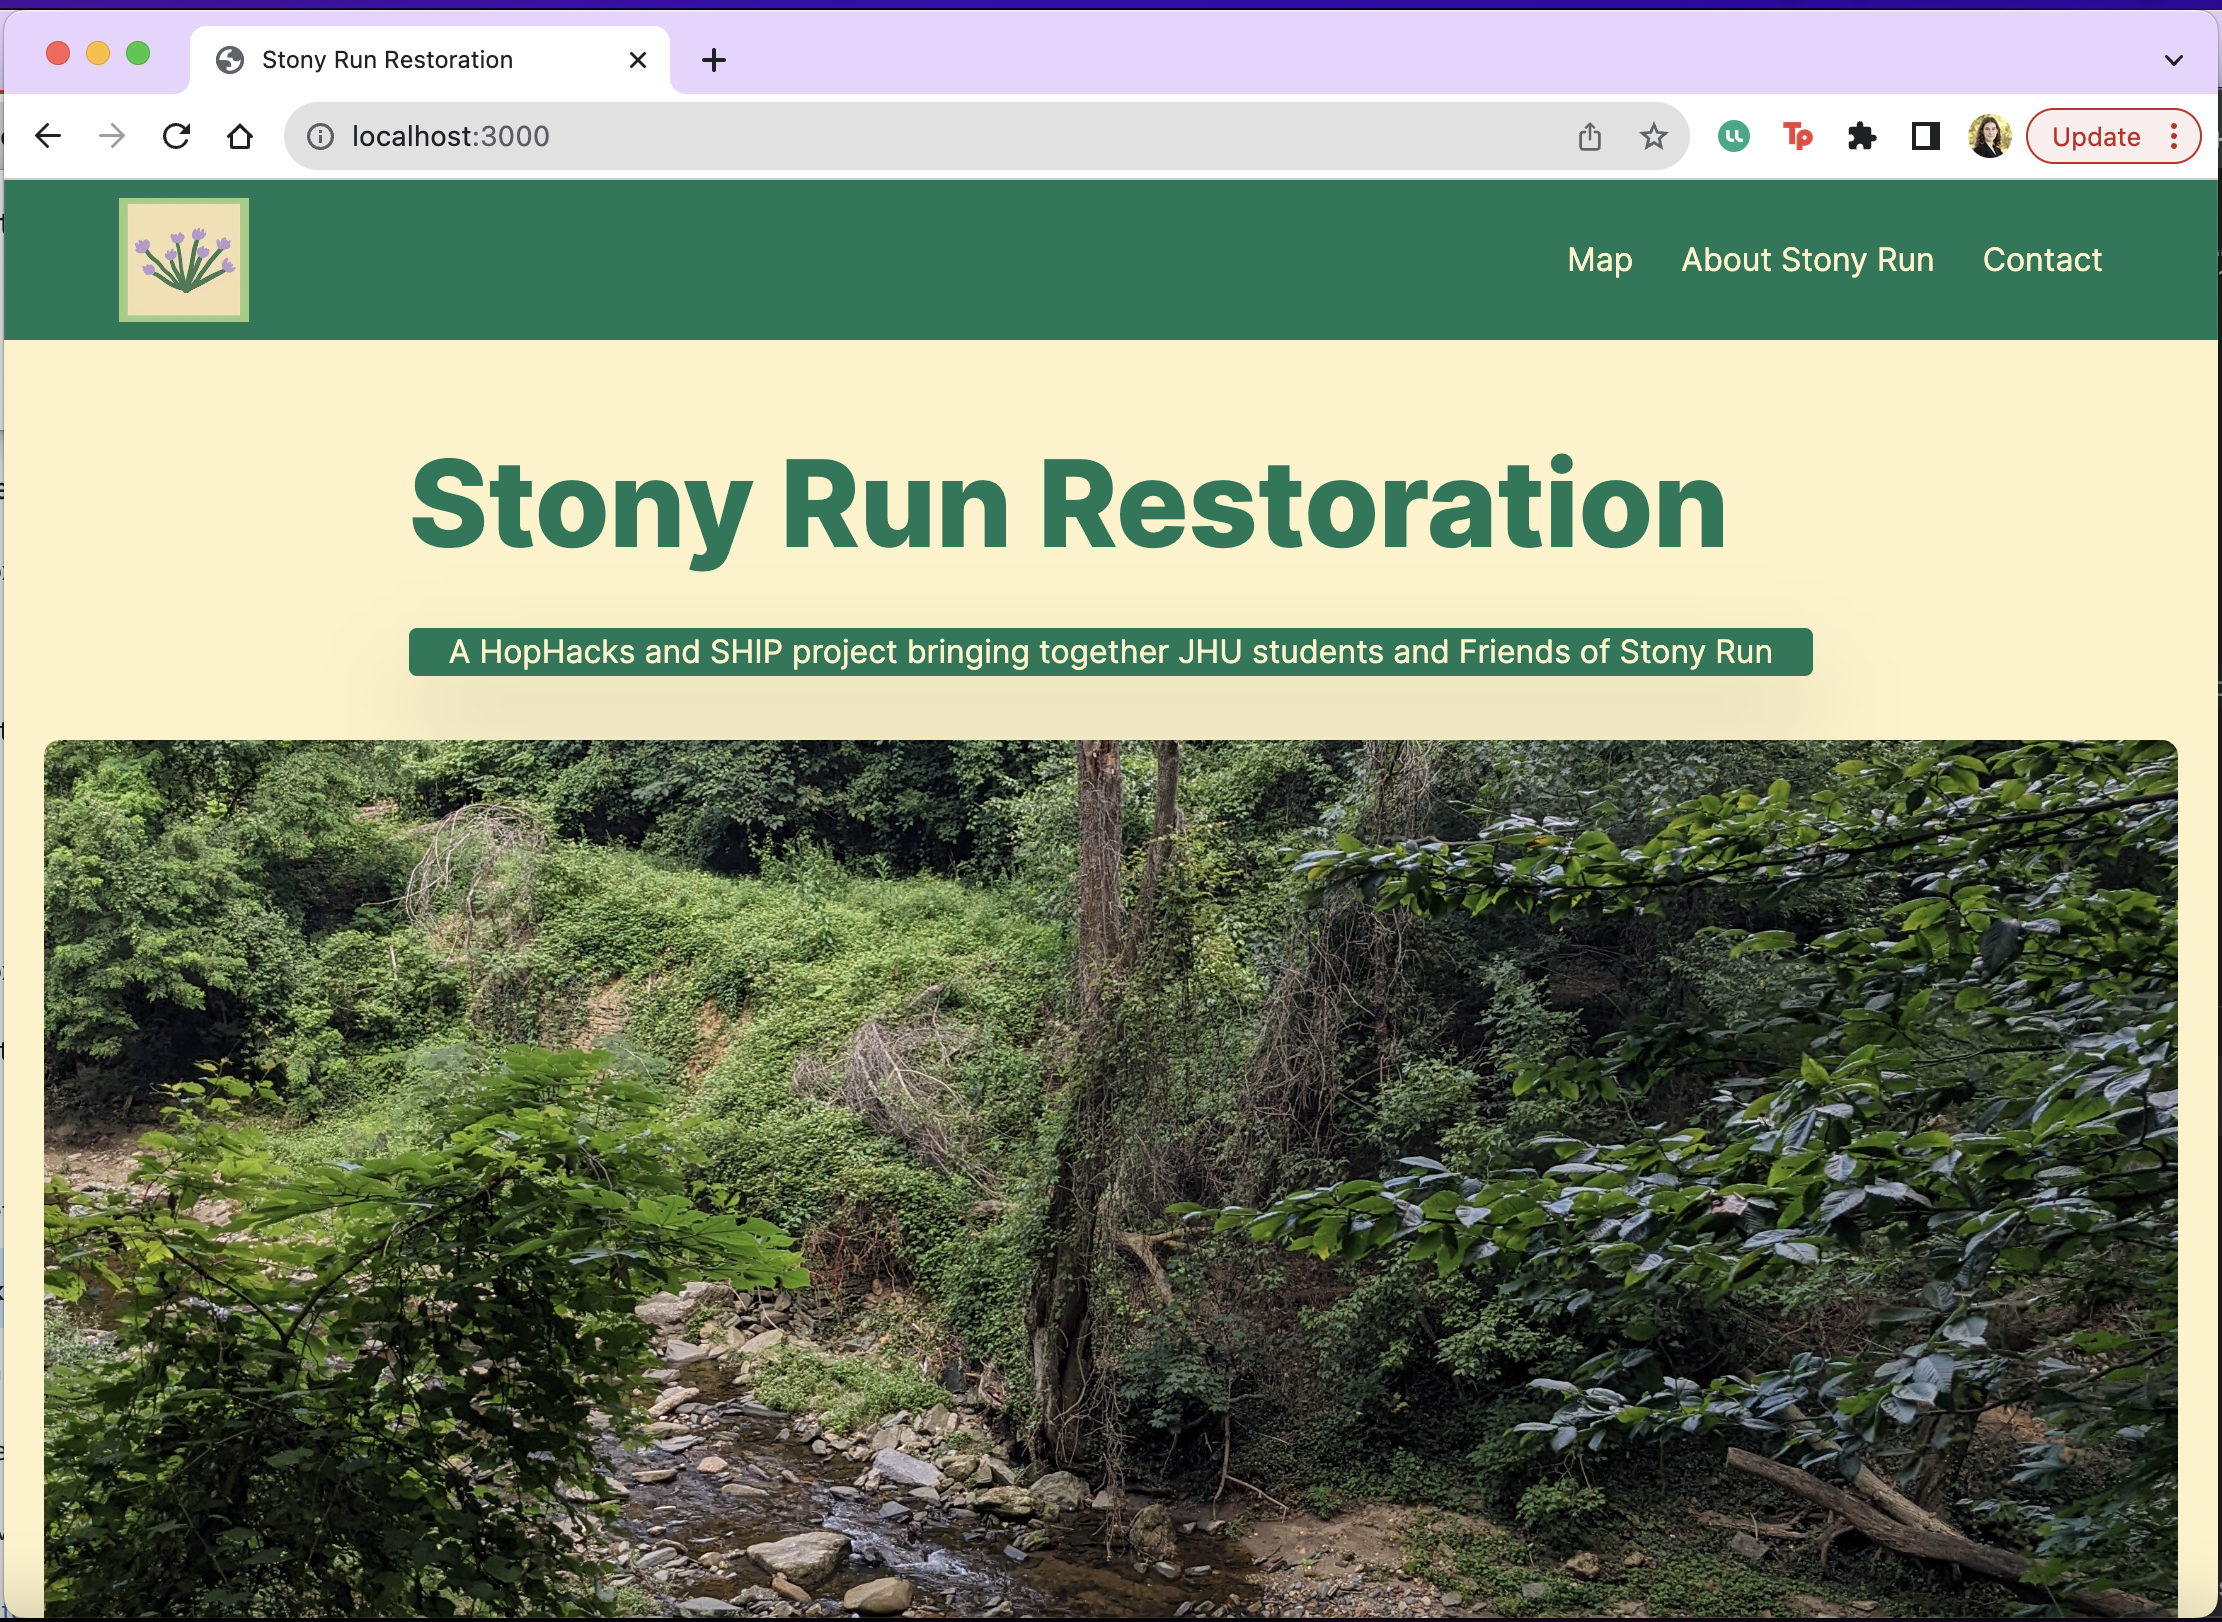
Task: Open the Map page link
Action: pyautogui.click(x=1600, y=260)
